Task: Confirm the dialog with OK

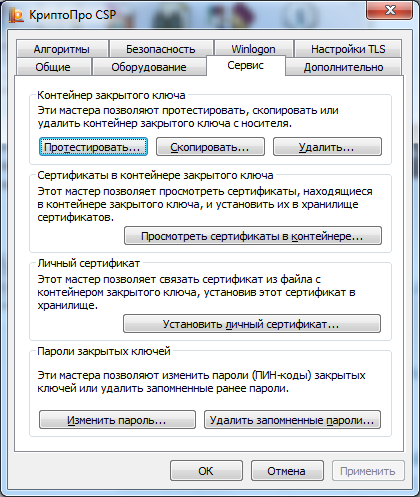Action: point(206,471)
